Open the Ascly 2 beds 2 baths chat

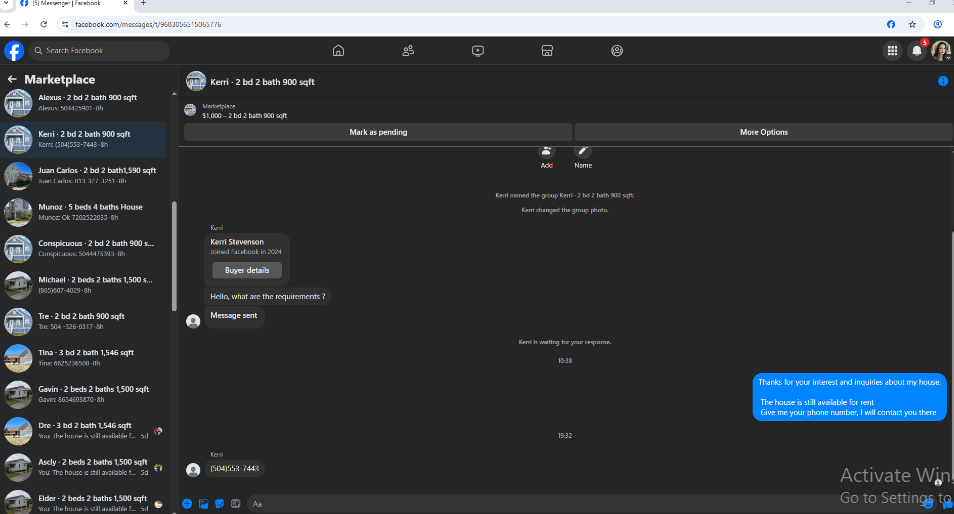pyautogui.click(x=83, y=468)
